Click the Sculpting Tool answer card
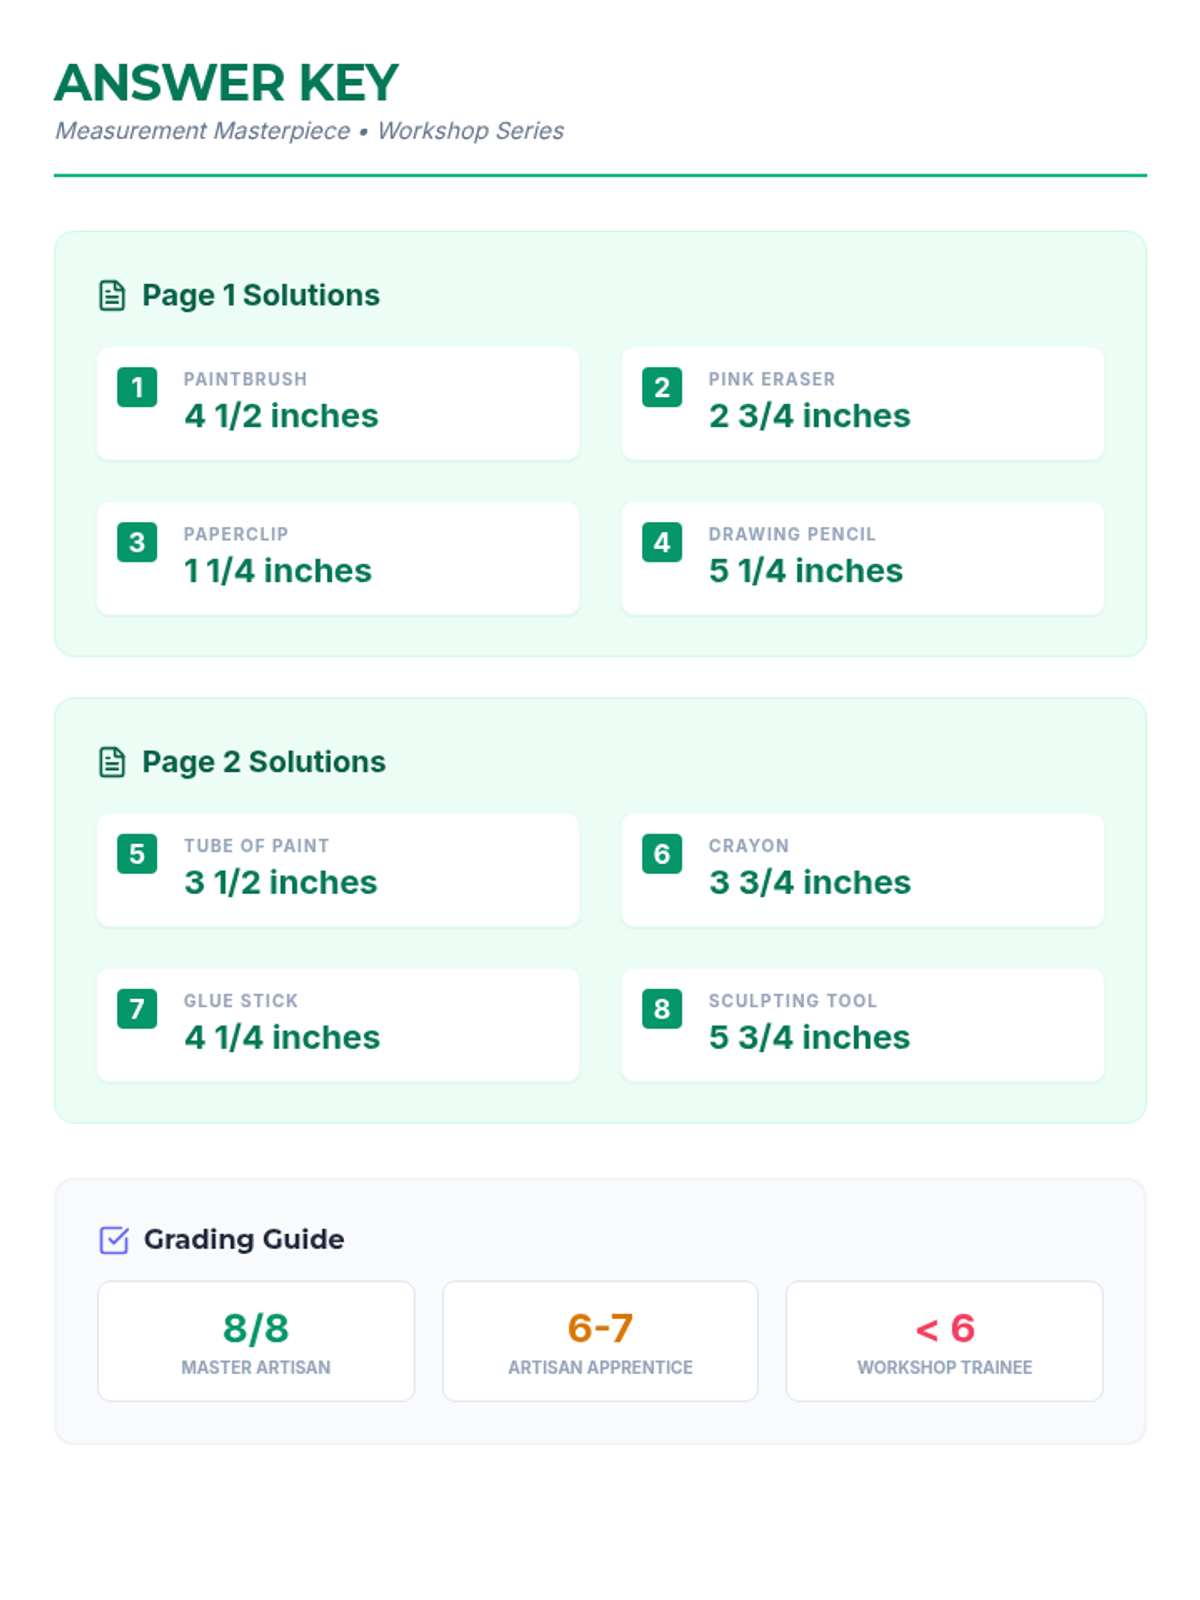The height and width of the screenshot is (1600, 1200). click(862, 1025)
